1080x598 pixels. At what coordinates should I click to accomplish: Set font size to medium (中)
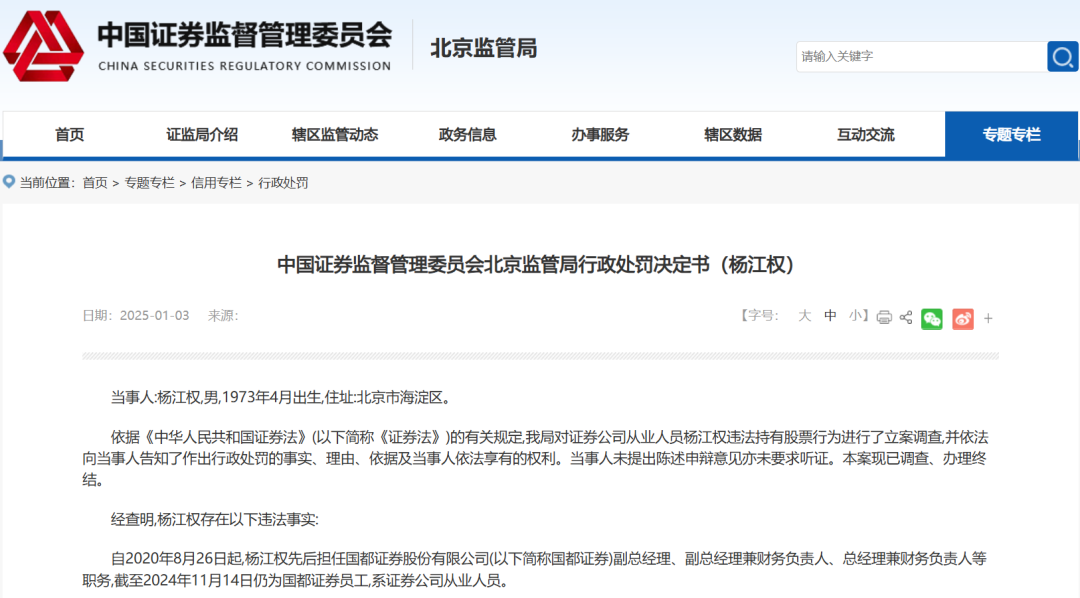[x=830, y=316]
